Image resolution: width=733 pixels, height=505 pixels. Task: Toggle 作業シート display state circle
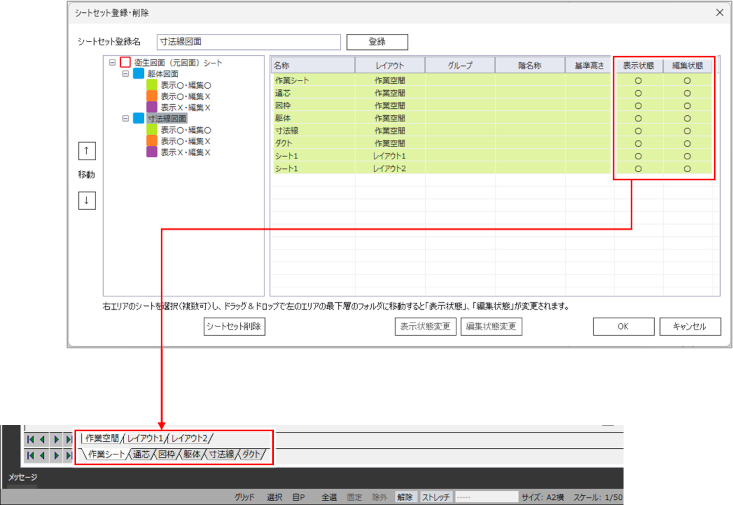[638, 79]
